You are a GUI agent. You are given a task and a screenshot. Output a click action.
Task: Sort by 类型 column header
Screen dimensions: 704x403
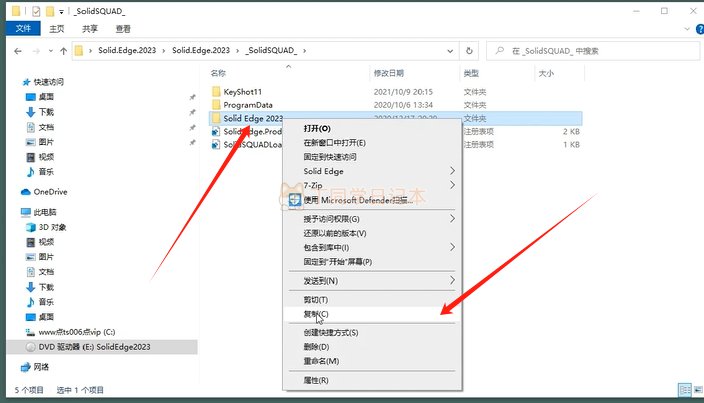click(x=471, y=73)
